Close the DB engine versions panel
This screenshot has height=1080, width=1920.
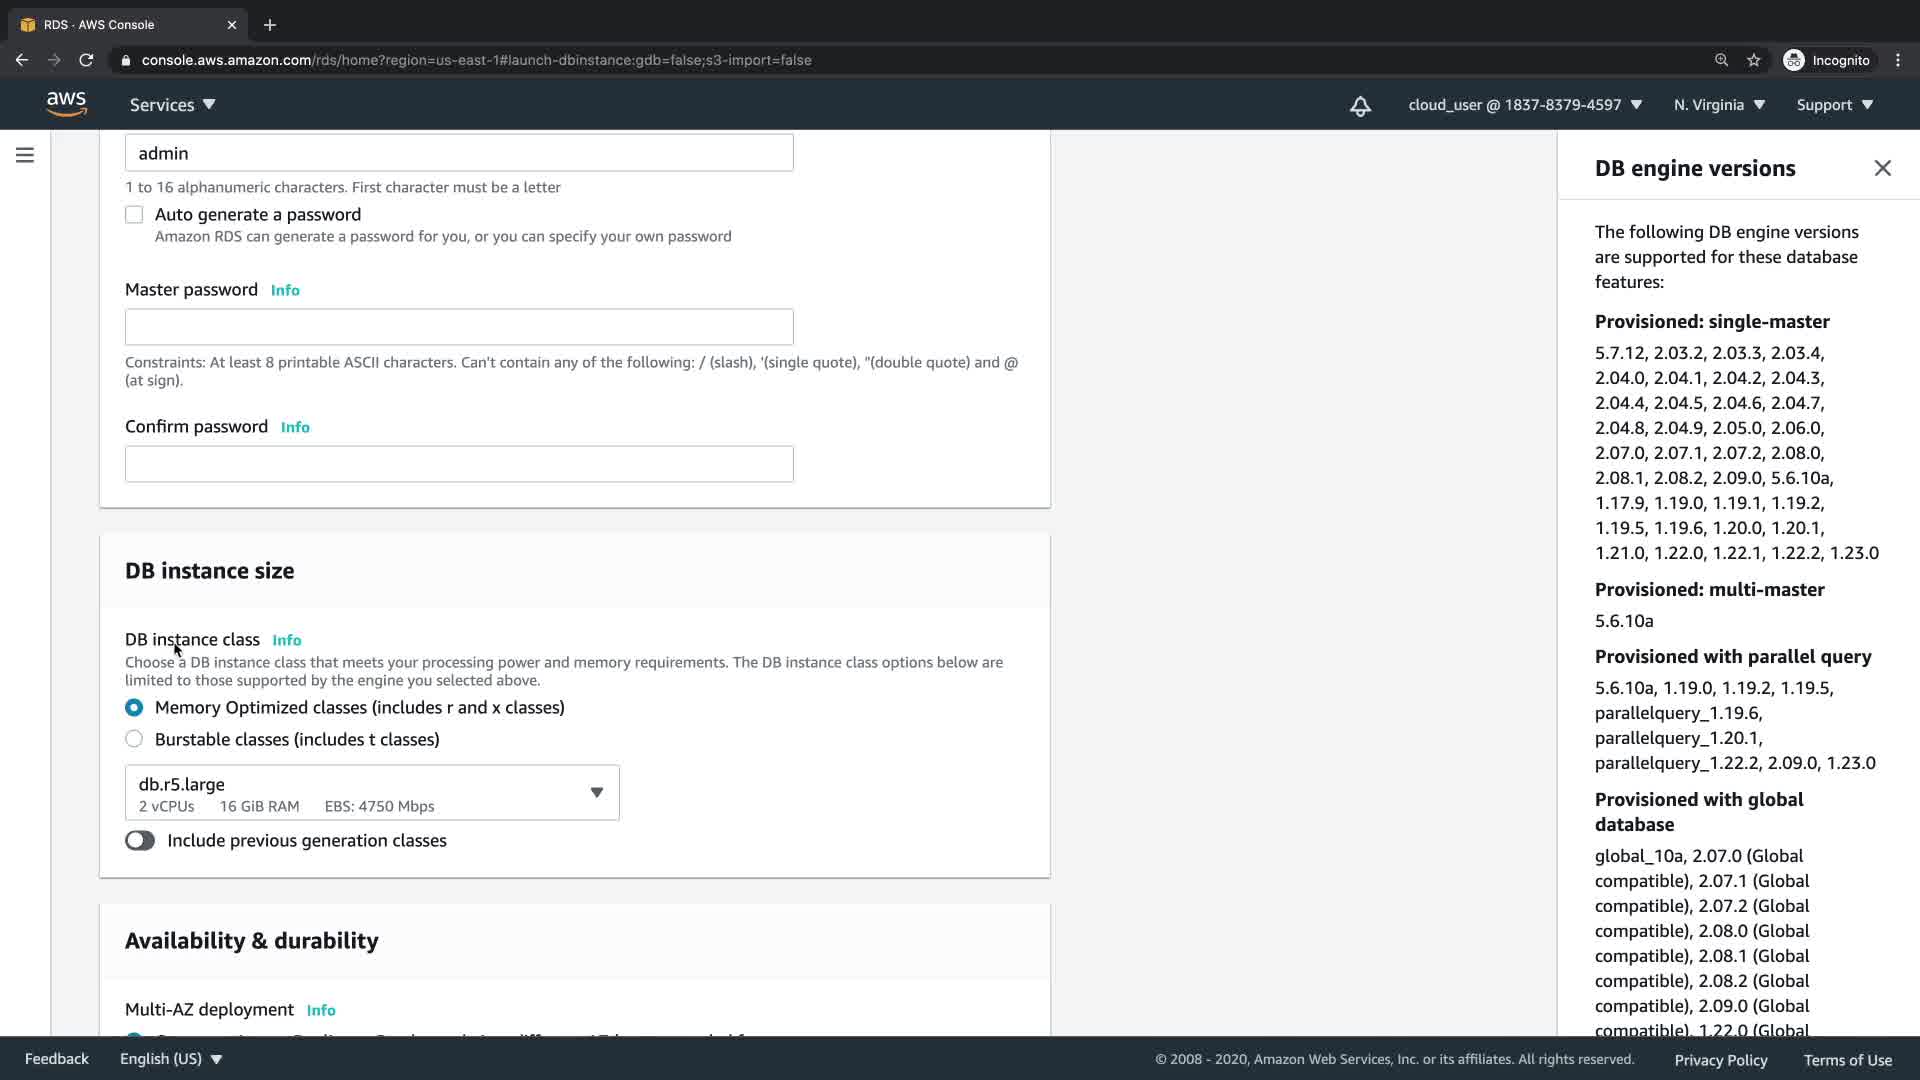1882,168
